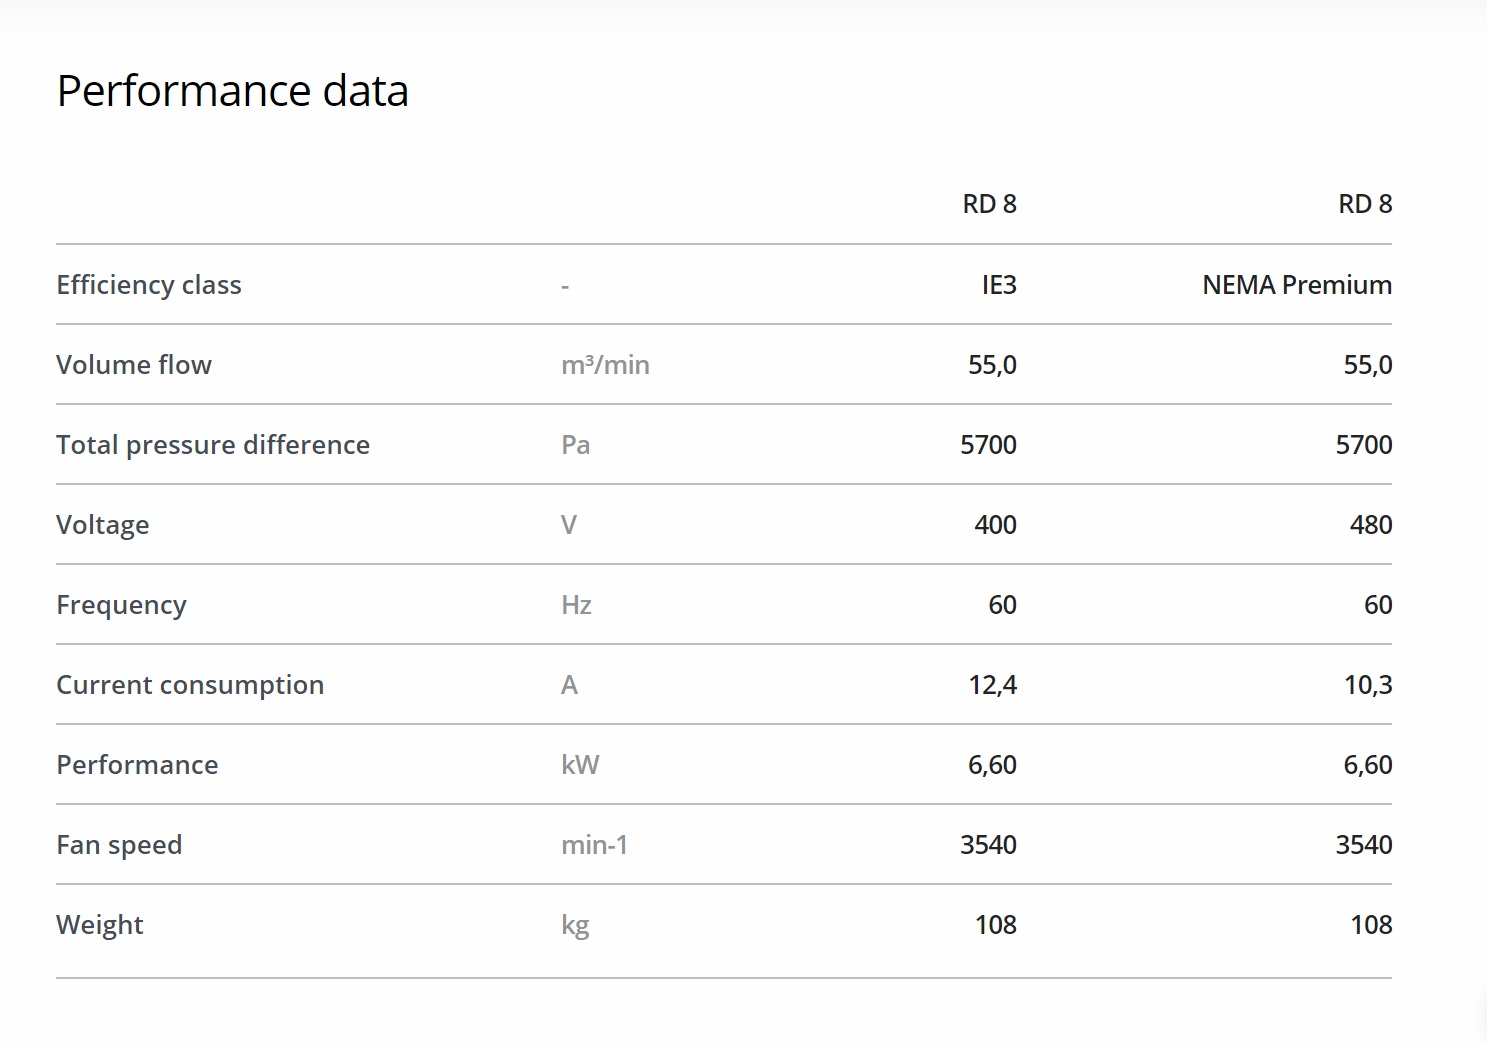Click the m³/min unit text
The height and width of the screenshot is (1045, 1487).
coord(605,365)
